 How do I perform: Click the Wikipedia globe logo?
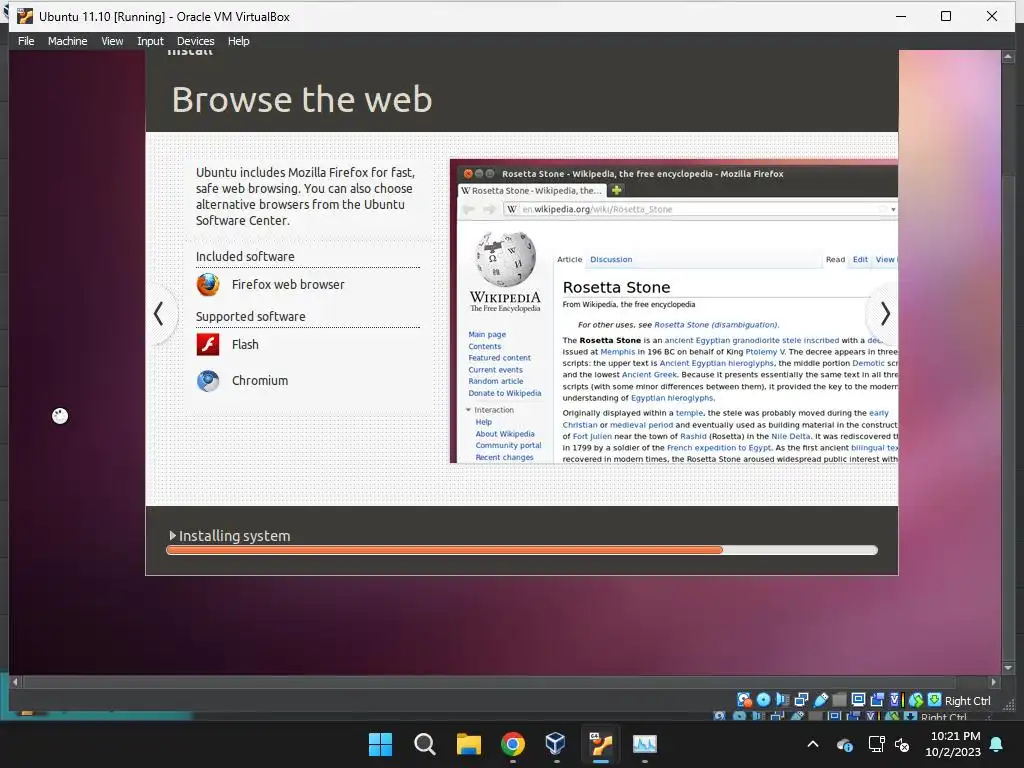click(505, 259)
